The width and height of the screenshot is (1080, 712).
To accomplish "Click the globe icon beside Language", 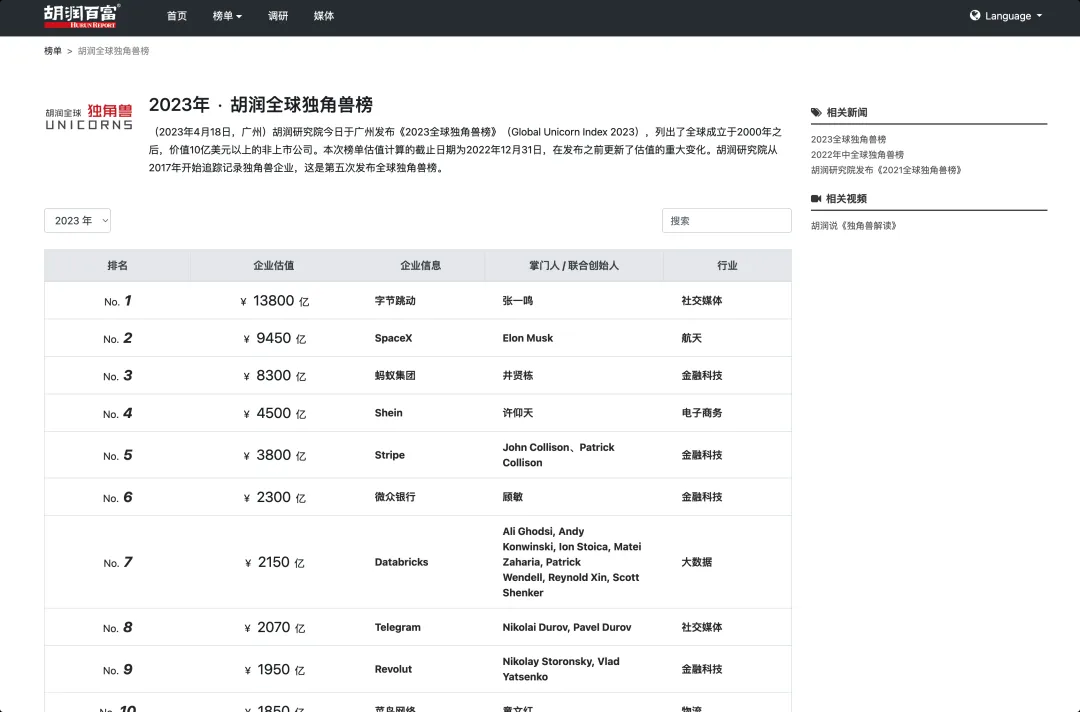I will pos(975,15).
